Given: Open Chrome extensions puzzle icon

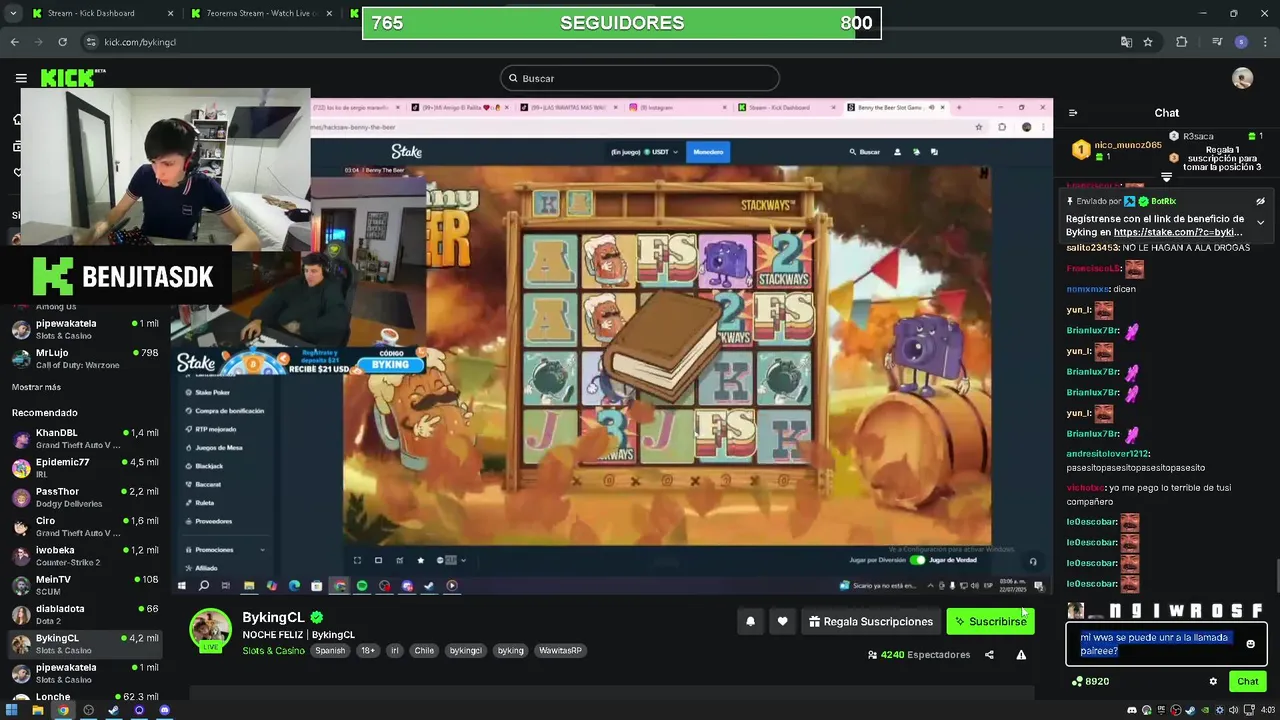Looking at the screenshot, I should coord(1181,42).
